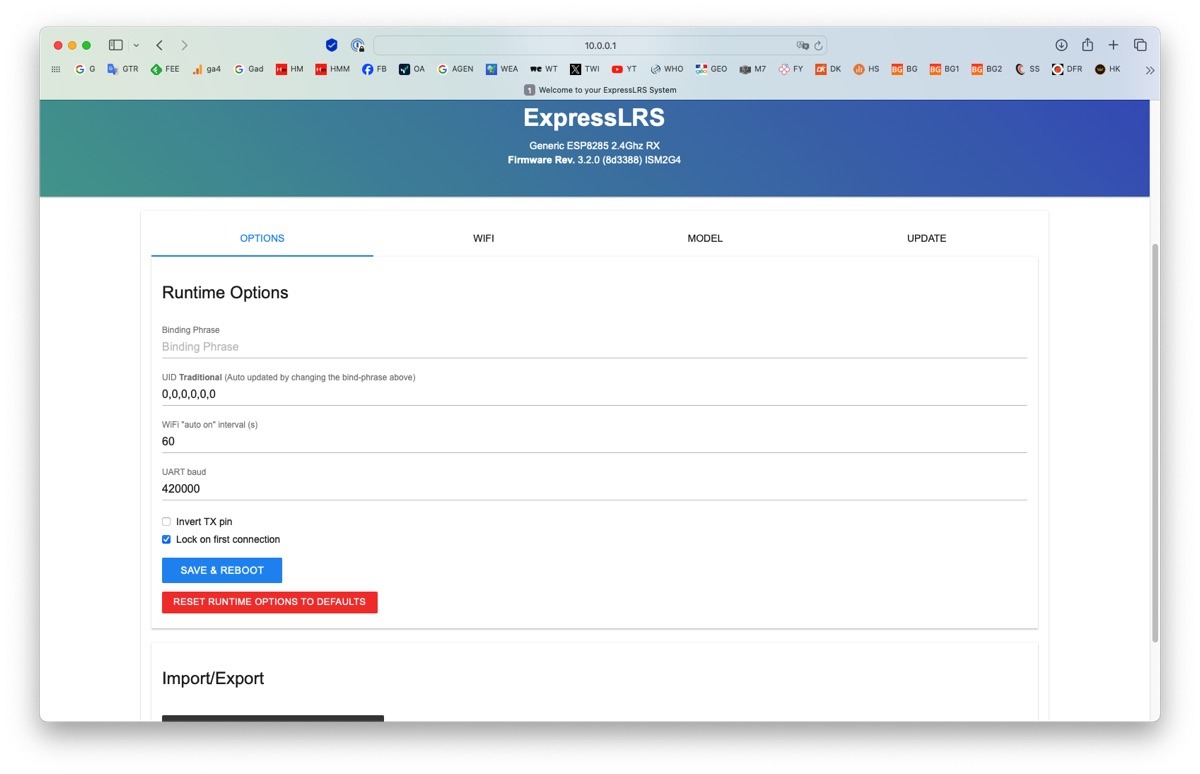
Task: Click the UID field showing 0,0,0,0,0,0
Action: [594, 394]
